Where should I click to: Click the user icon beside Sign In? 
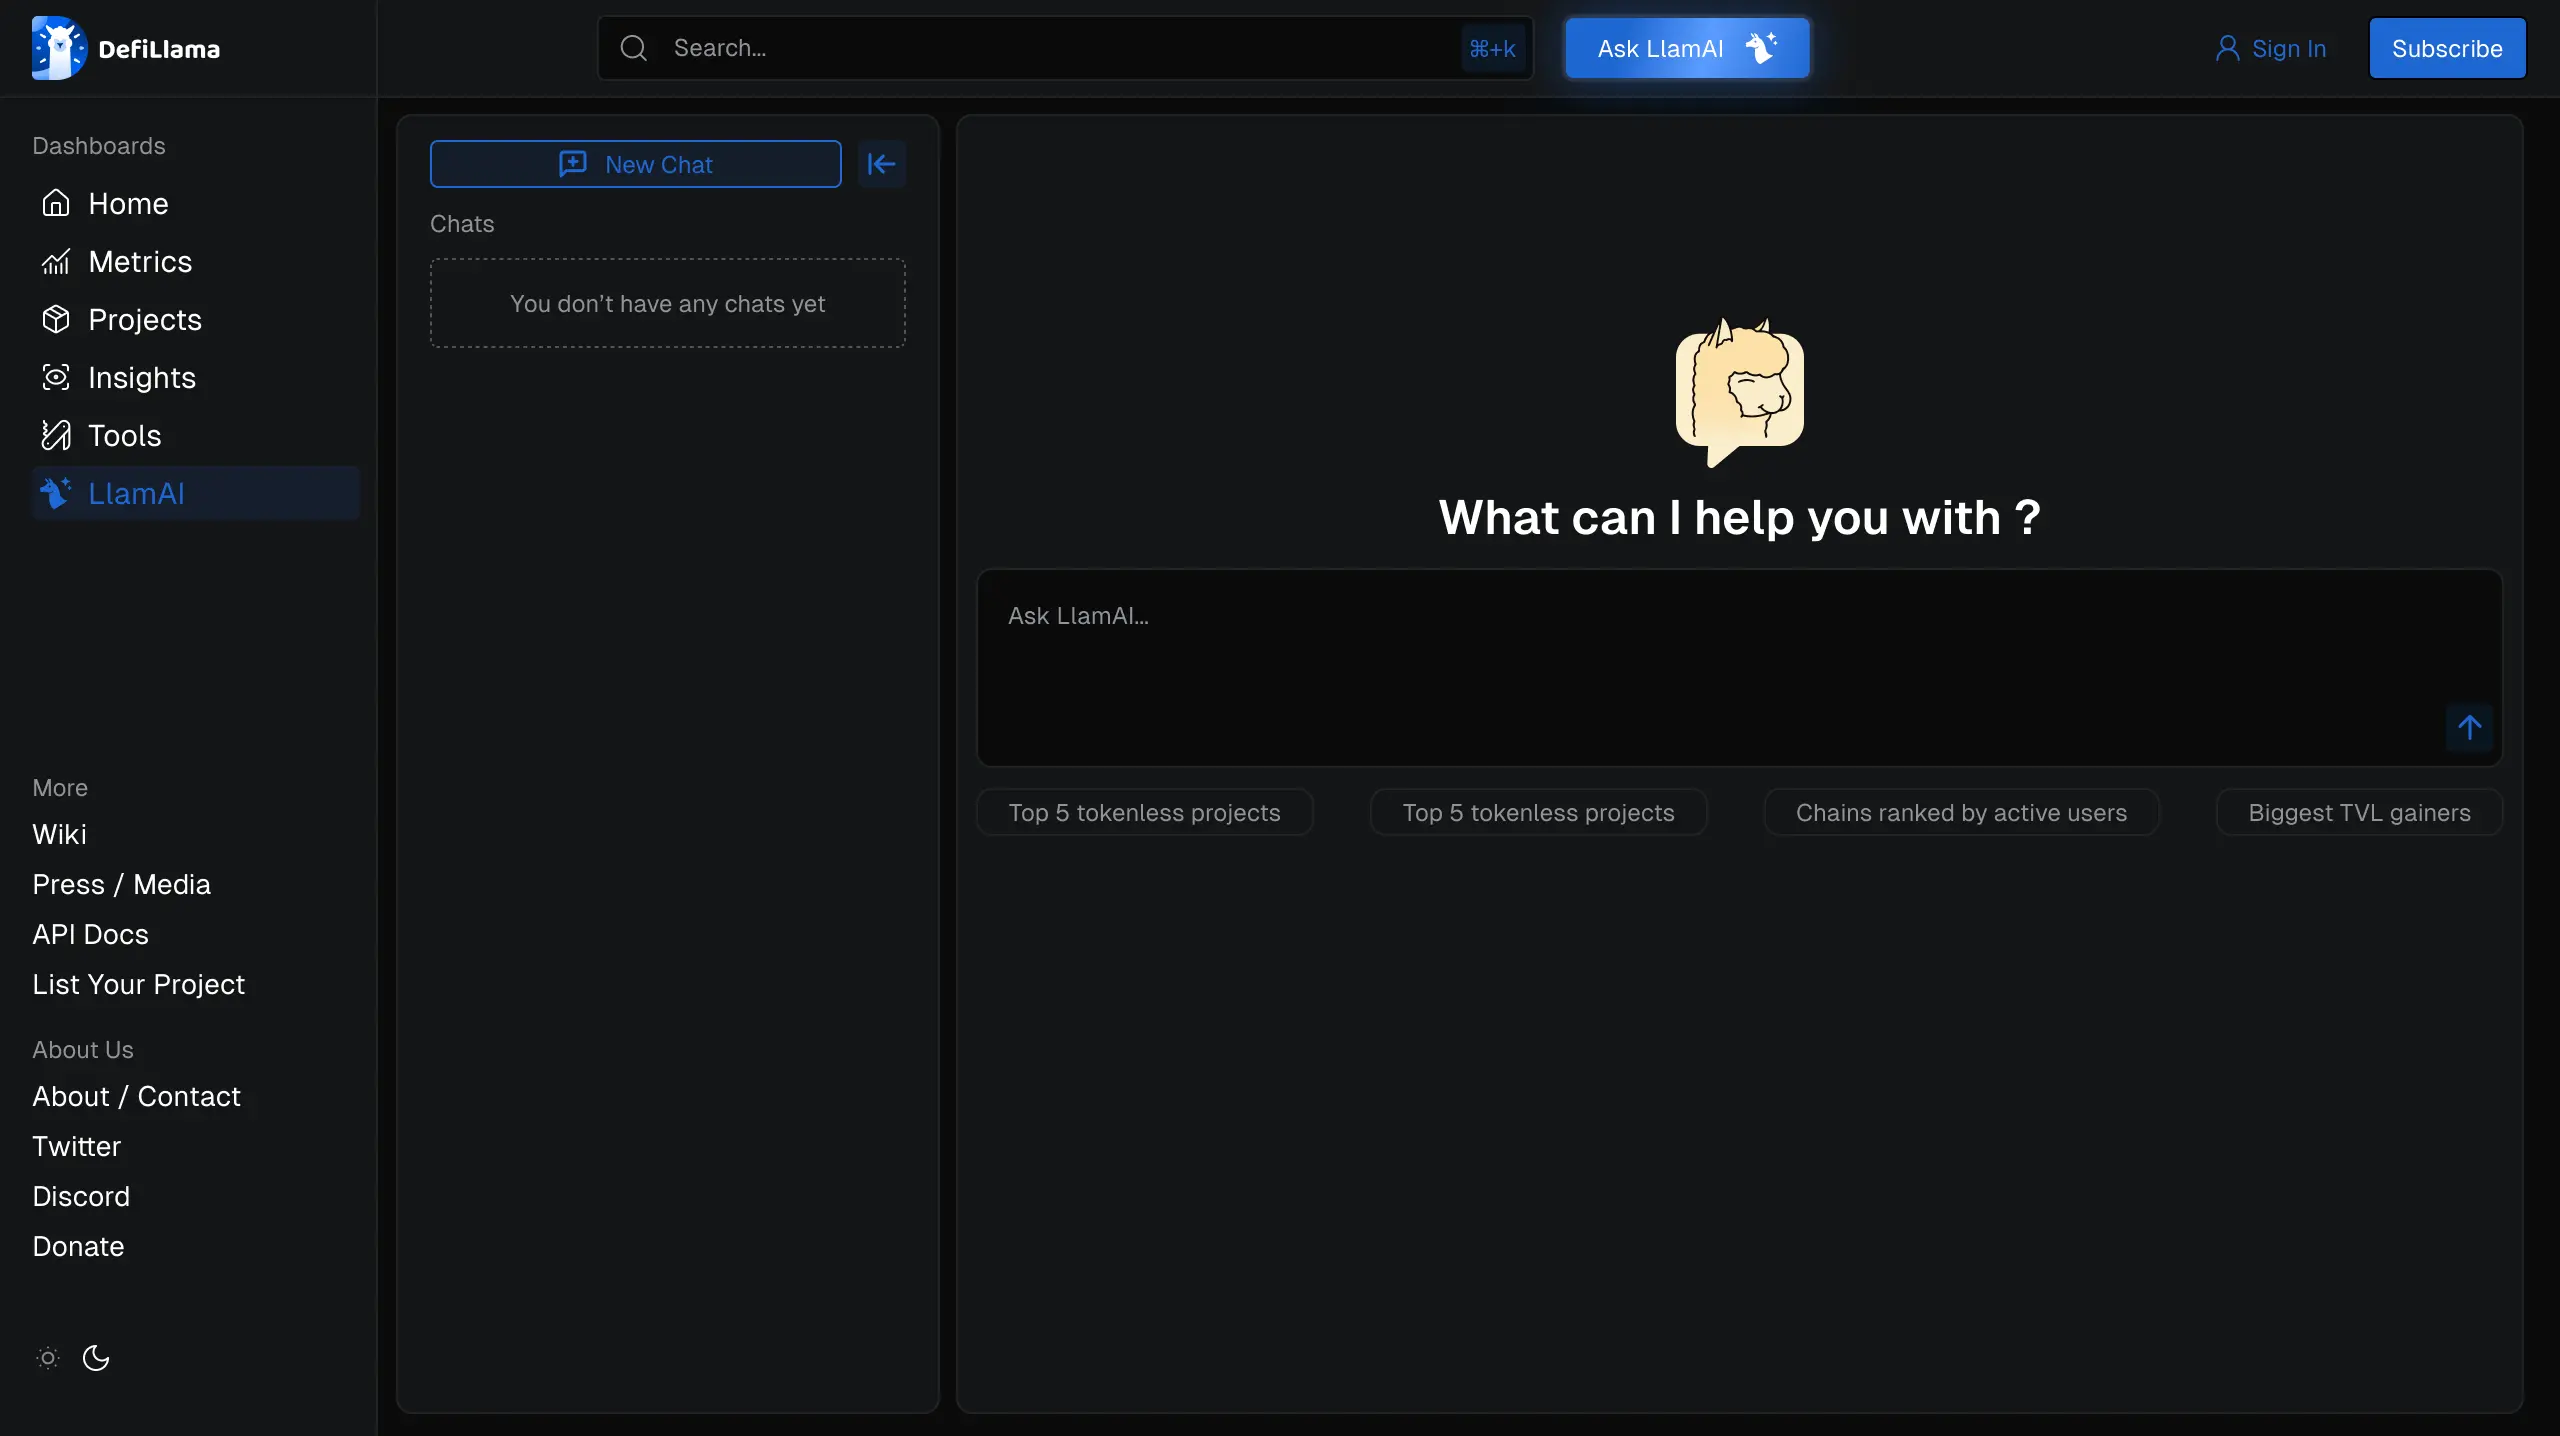pyautogui.click(x=2227, y=48)
